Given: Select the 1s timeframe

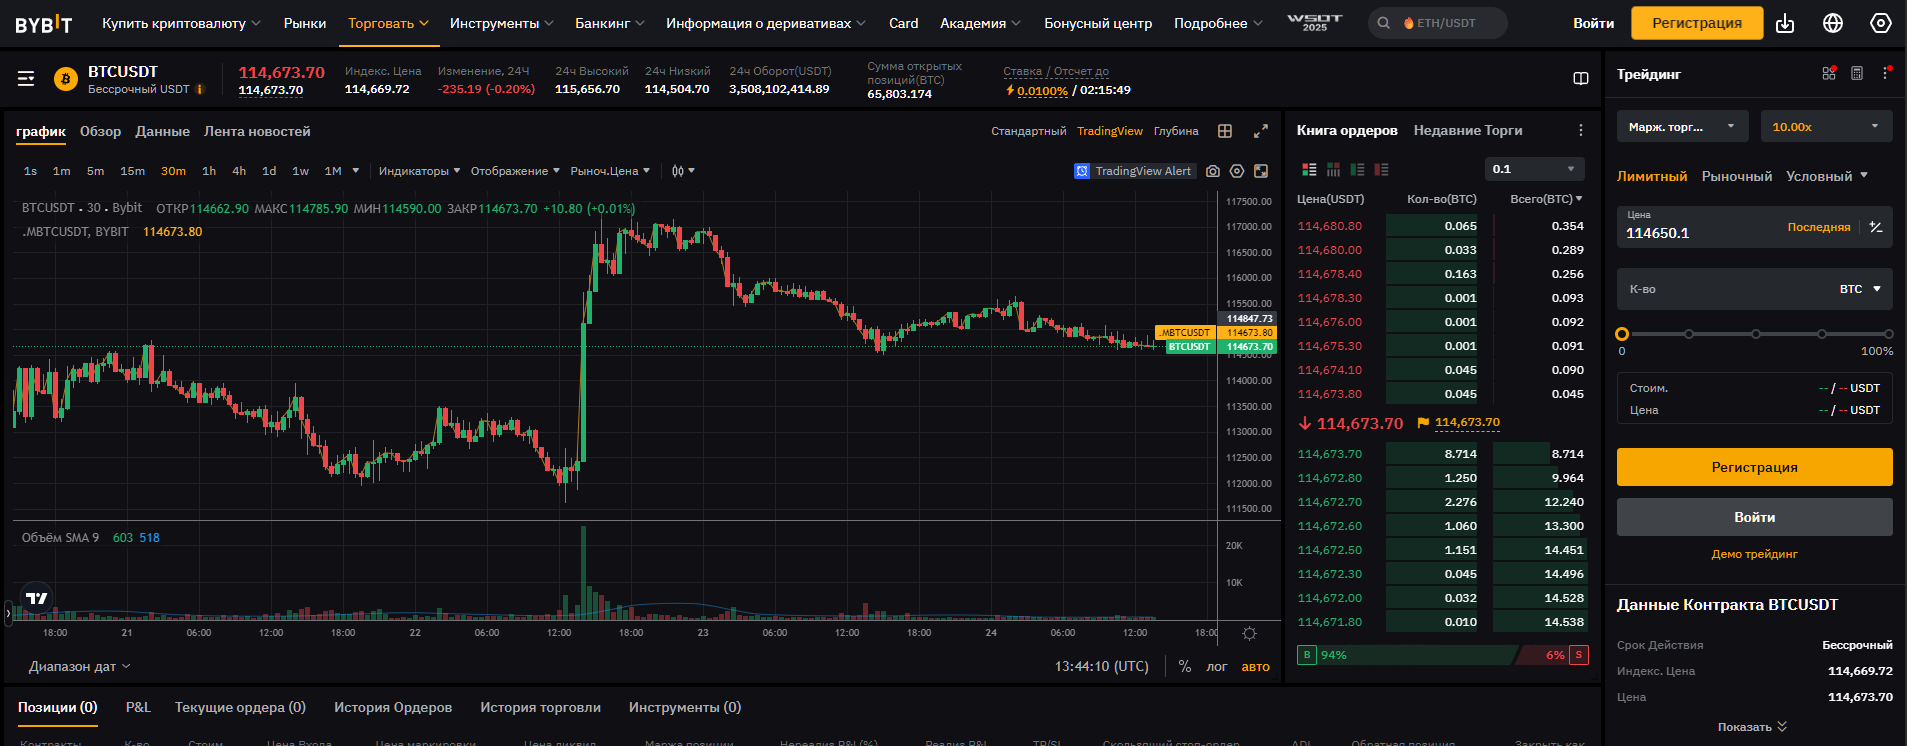Looking at the screenshot, I should coord(31,171).
